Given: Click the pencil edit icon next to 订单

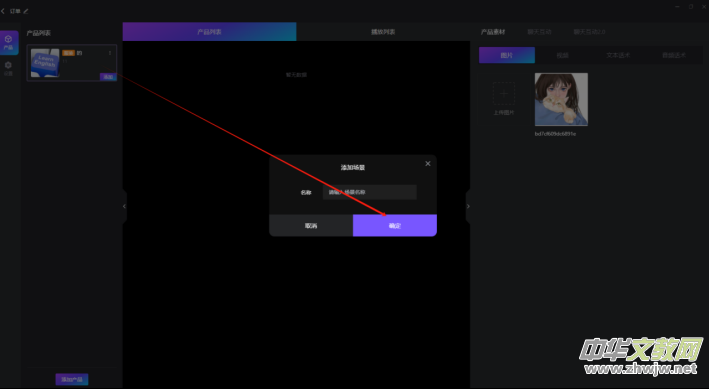Looking at the screenshot, I should (x=26, y=11).
